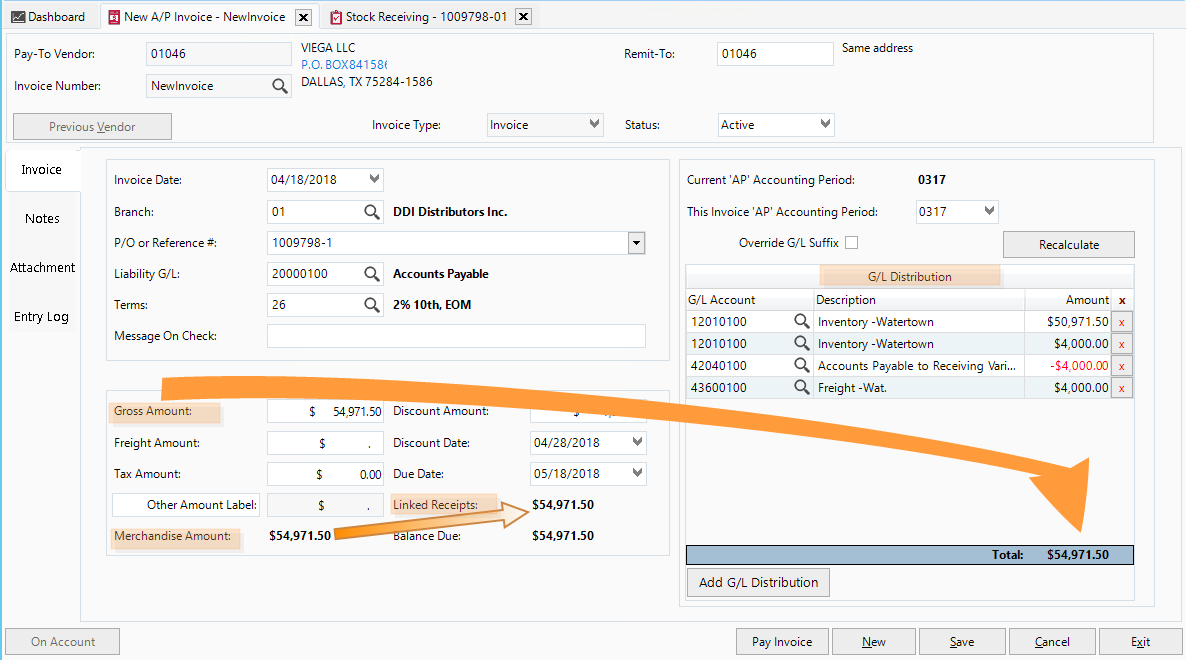Click inside the Message On Check field
The width and height of the screenshot is (1186, 660).
point(455,336)
